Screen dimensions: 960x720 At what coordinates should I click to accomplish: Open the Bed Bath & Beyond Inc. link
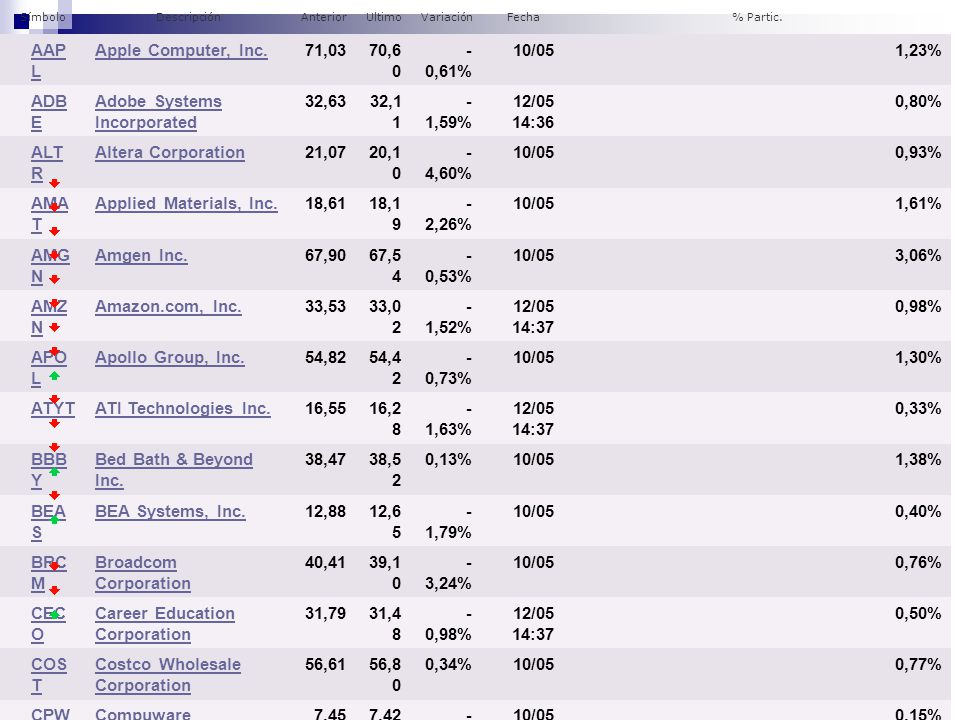(x=173, y=470)
